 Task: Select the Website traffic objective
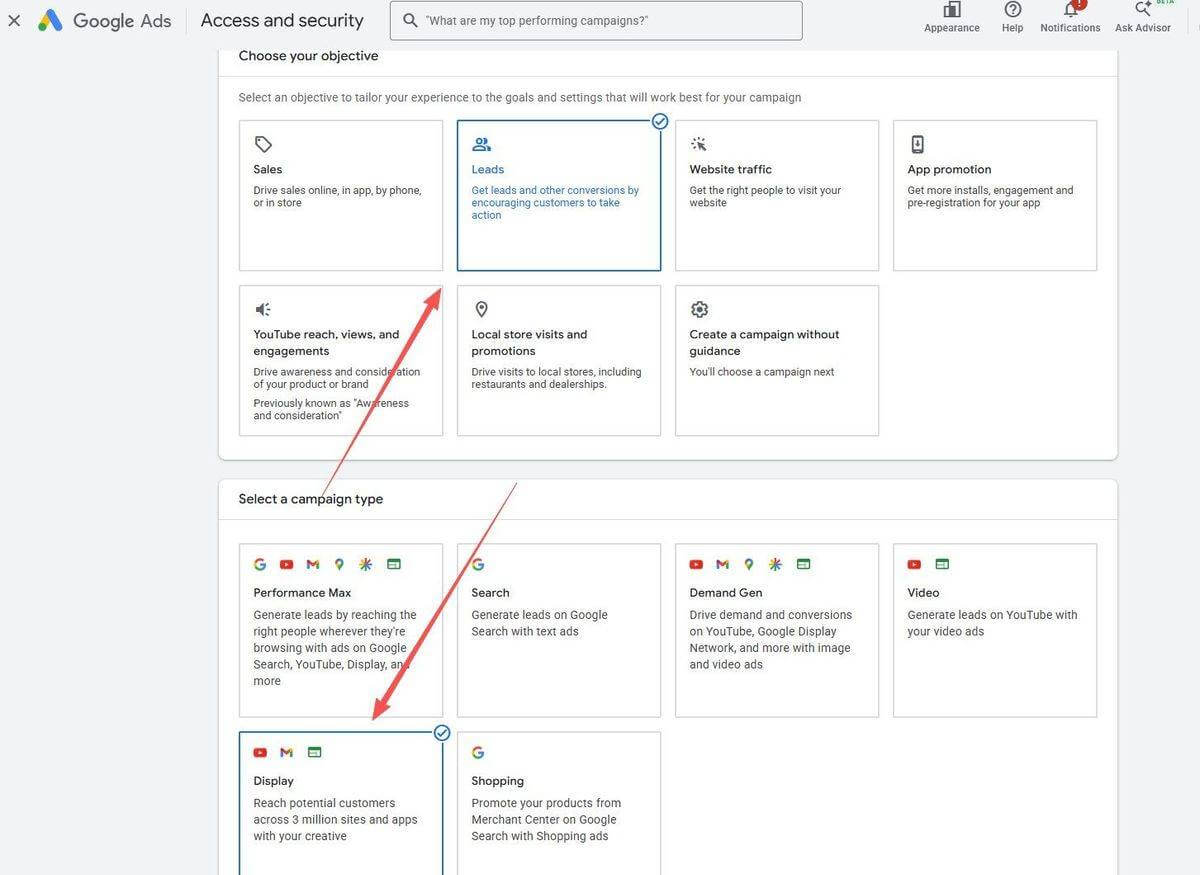(777, 196)
